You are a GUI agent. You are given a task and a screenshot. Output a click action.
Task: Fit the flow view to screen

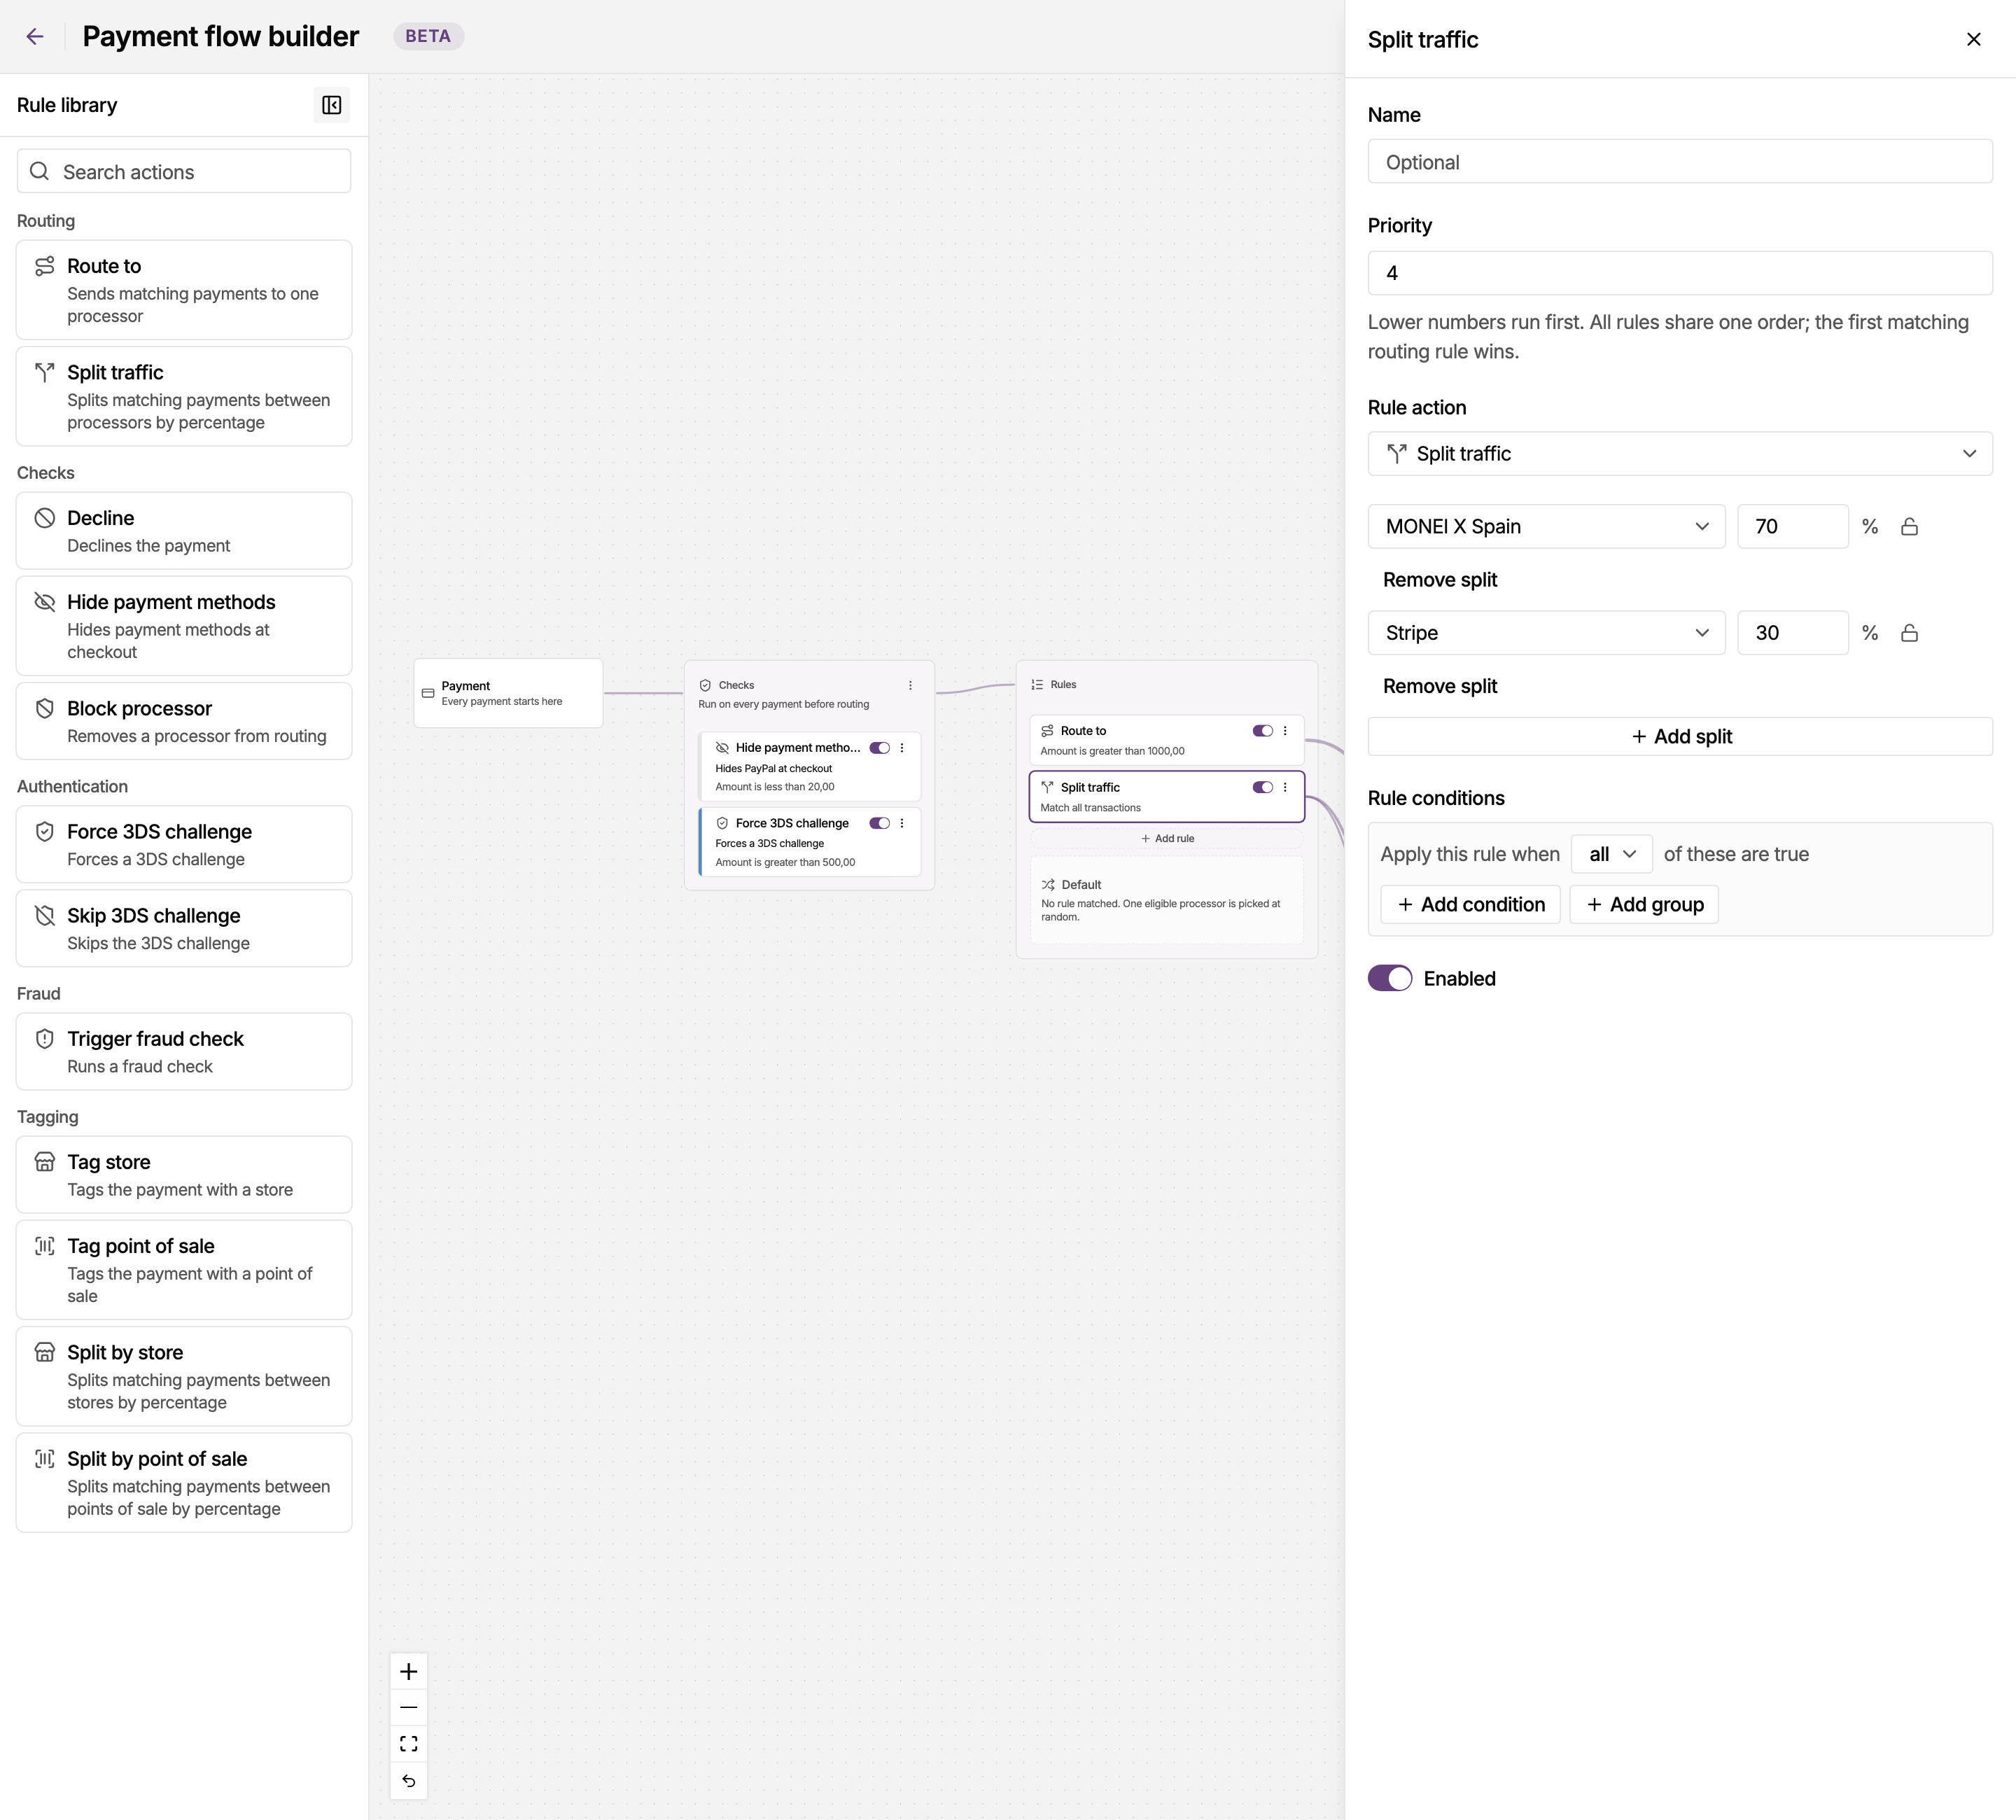408,1743
